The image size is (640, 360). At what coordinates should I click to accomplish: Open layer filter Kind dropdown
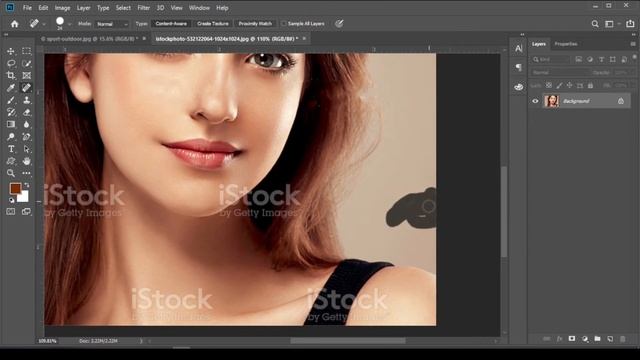pos(551,60)
